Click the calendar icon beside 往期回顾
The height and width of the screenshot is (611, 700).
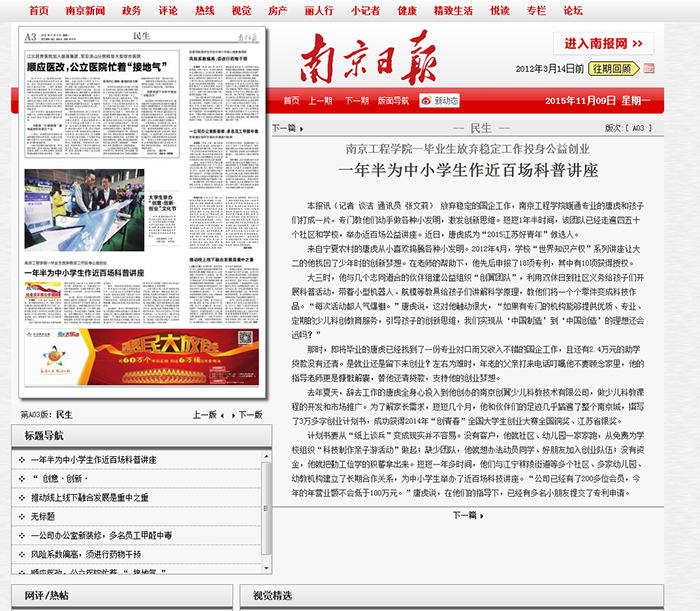tap(652, 68)
